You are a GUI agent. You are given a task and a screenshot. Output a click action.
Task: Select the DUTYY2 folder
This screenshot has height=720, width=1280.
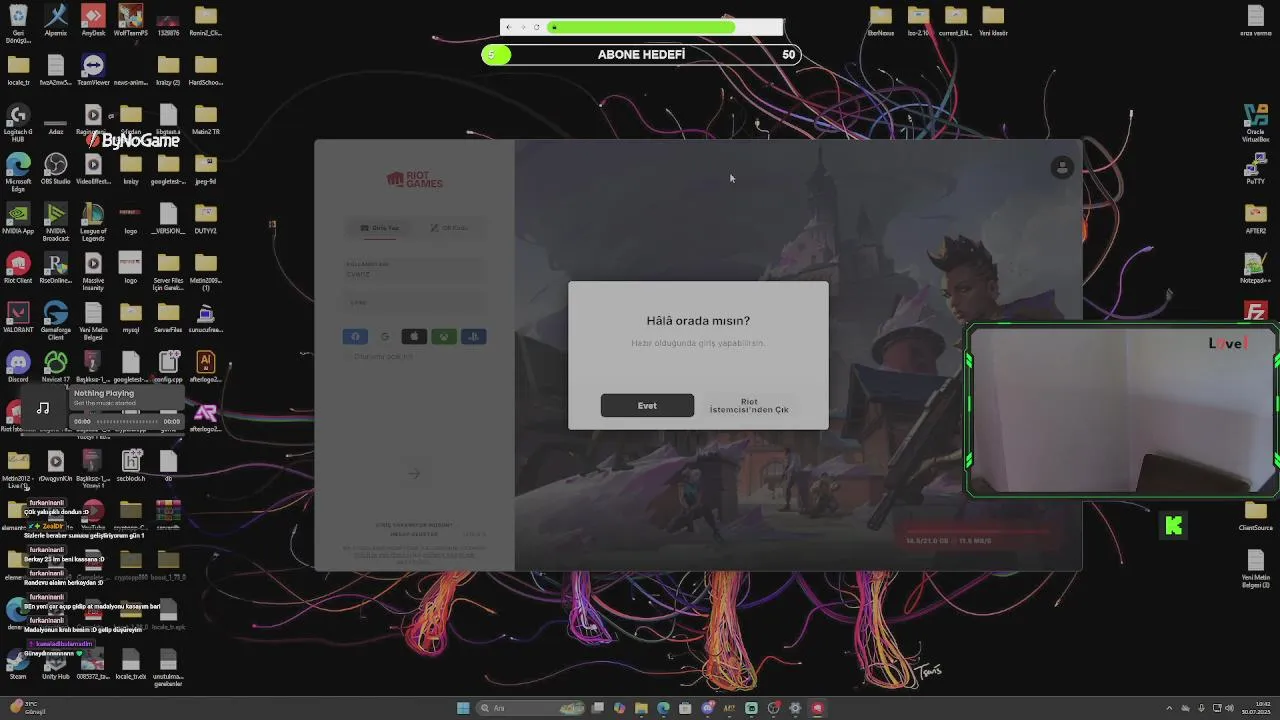tap(205, 218)
